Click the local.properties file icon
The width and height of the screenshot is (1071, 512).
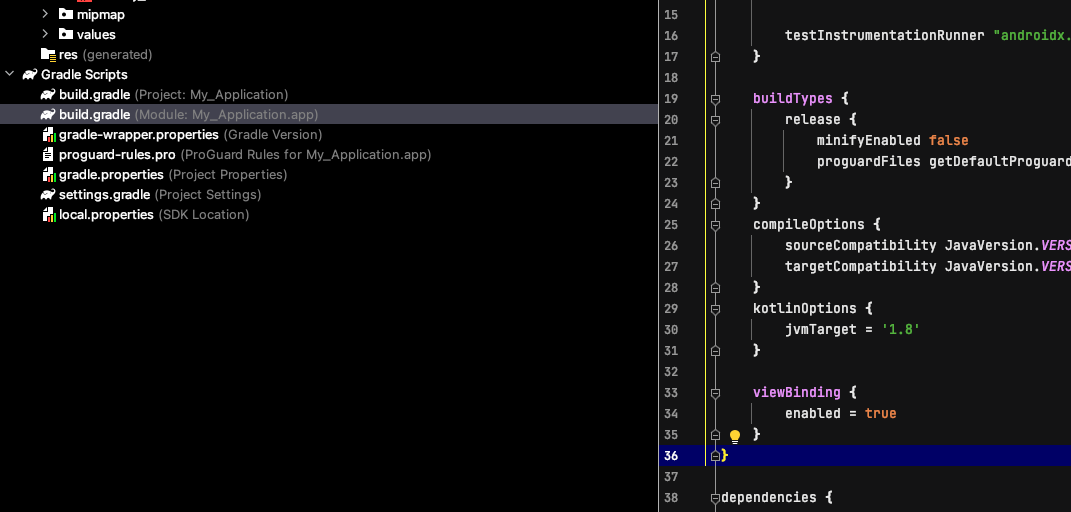click(x=48, y=215)
